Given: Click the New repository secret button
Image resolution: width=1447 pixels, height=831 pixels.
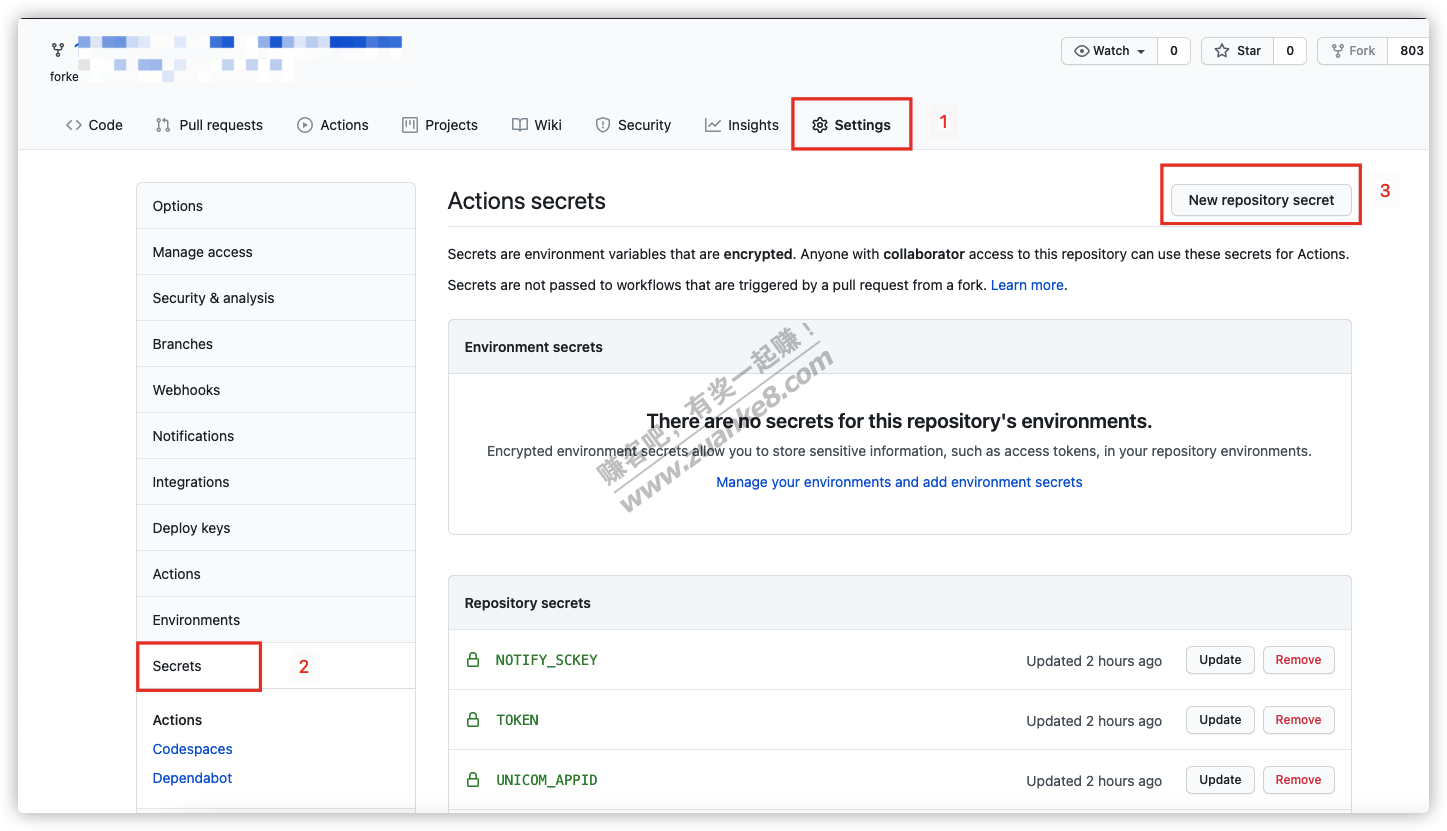Looking at the screenshot, I should tap(1260, 200).
